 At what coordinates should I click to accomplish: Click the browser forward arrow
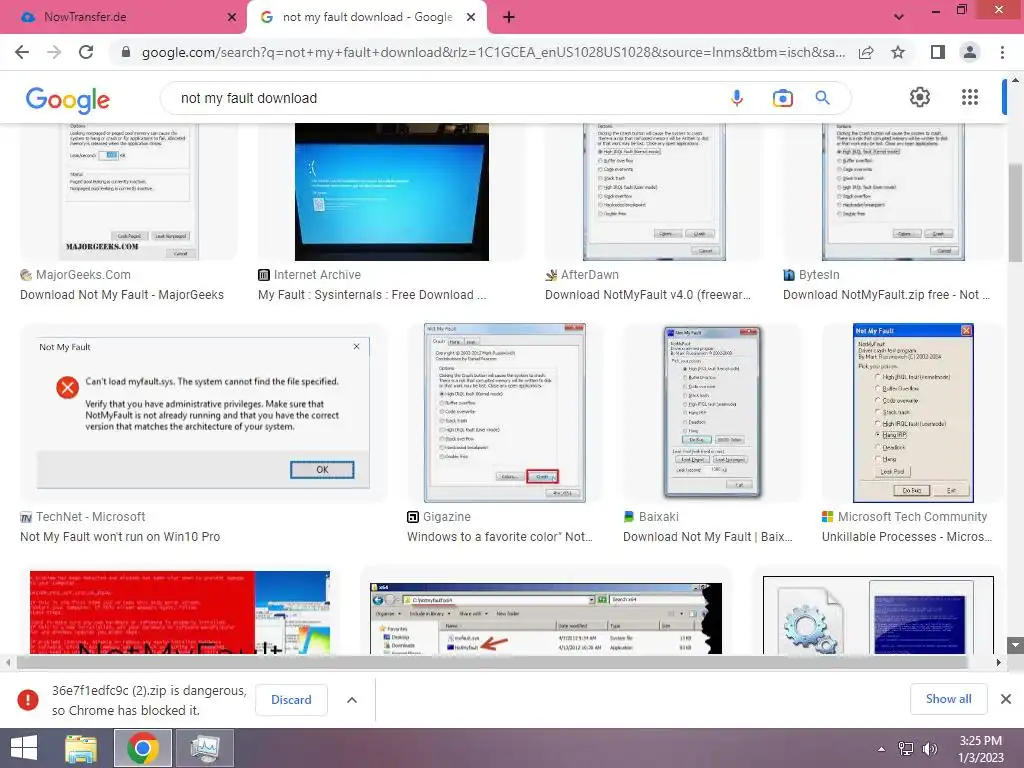point(54,52)
